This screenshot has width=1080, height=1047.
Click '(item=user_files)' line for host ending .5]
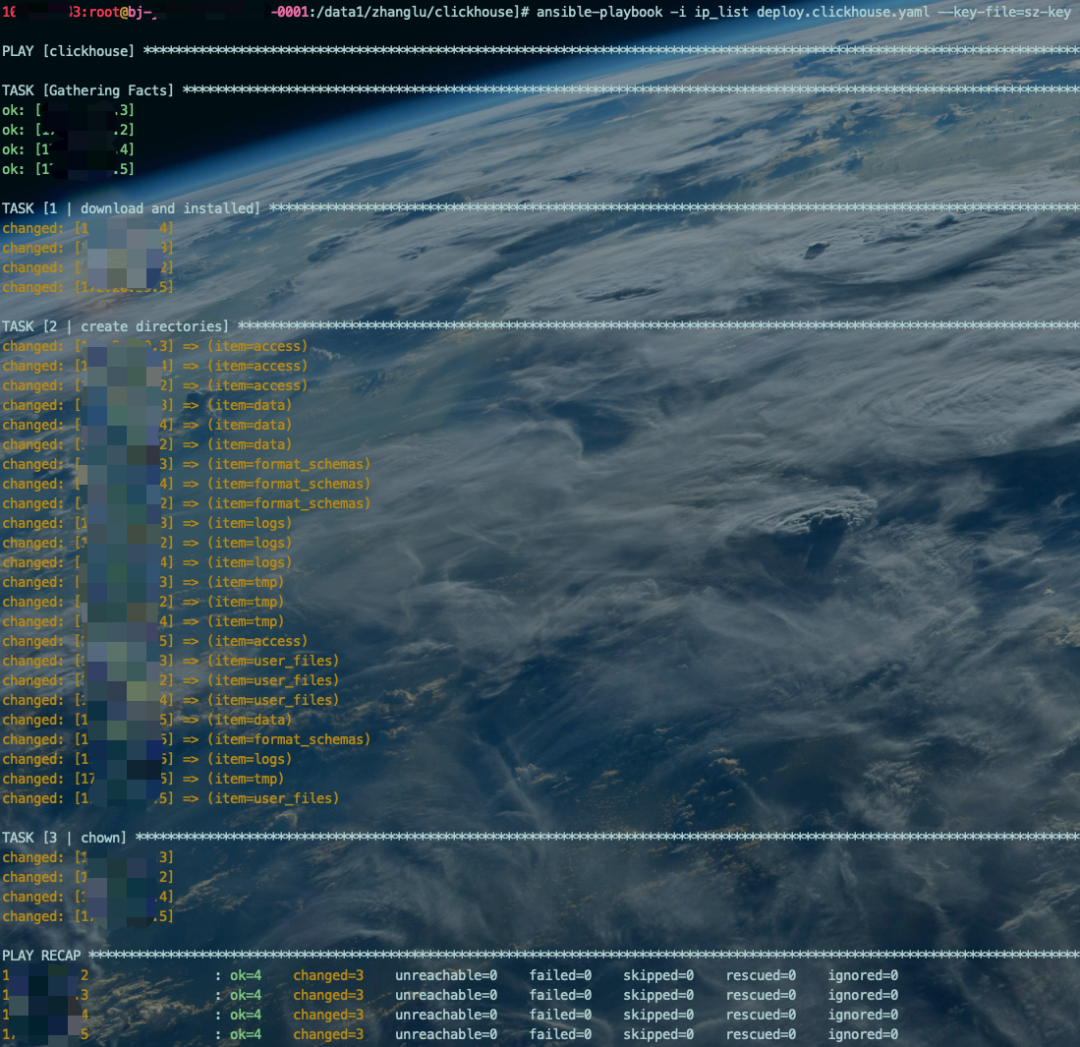click(171, 798)
